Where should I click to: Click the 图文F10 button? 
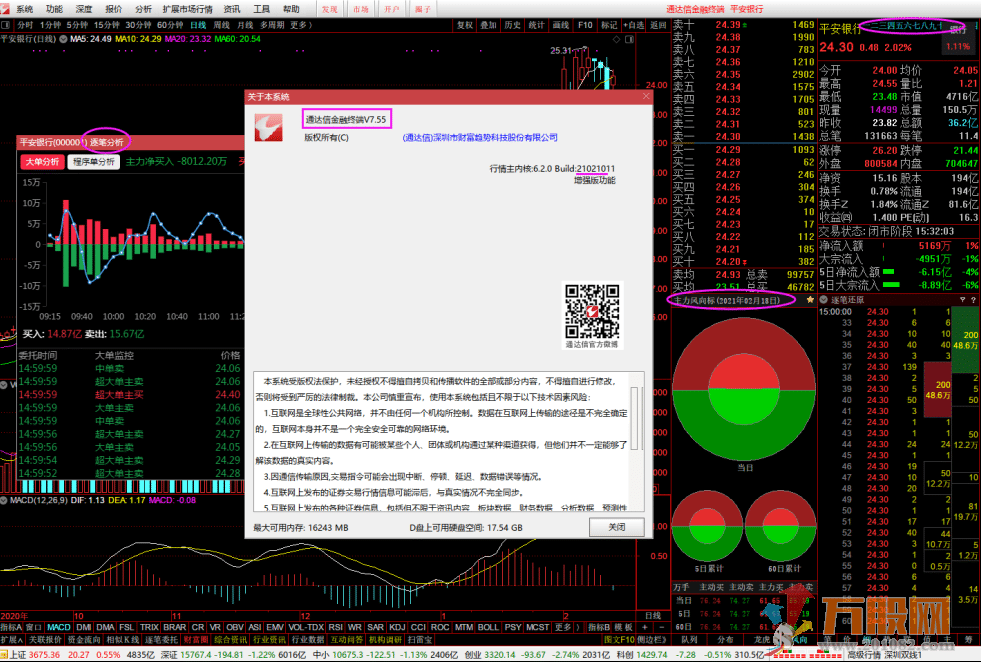tap(619, 639)
